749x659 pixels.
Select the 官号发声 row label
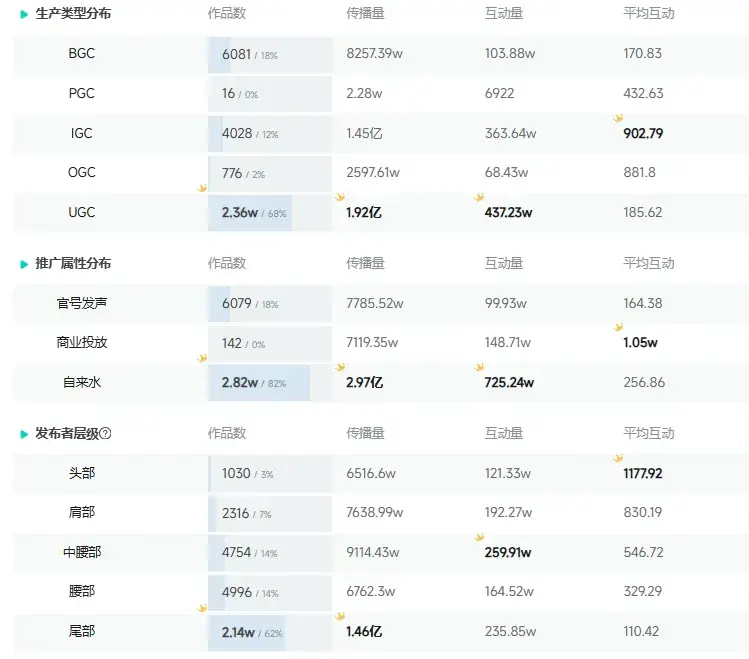(x=82, y=303)
